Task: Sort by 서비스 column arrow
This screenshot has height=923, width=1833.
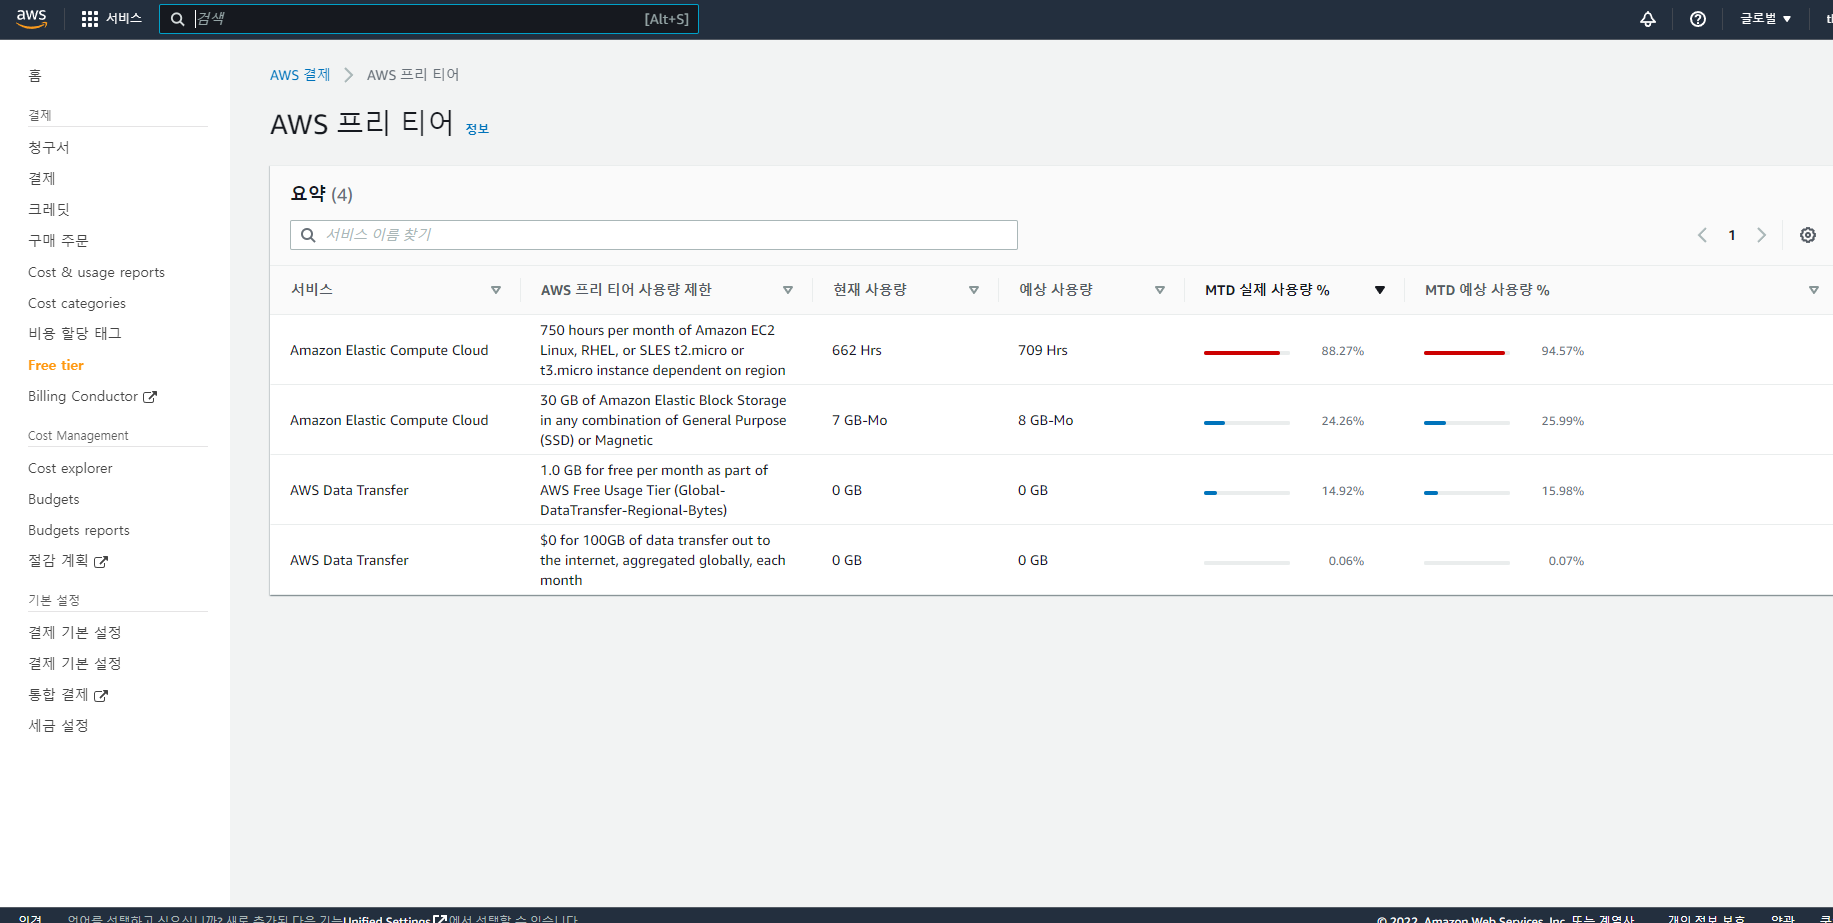Action: pyautogui.click(x=496, y=290)
